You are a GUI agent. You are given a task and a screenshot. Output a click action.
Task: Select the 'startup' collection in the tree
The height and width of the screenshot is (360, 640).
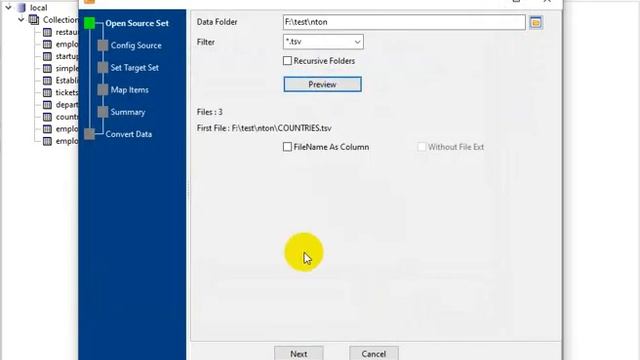click(x=67, y=56)
